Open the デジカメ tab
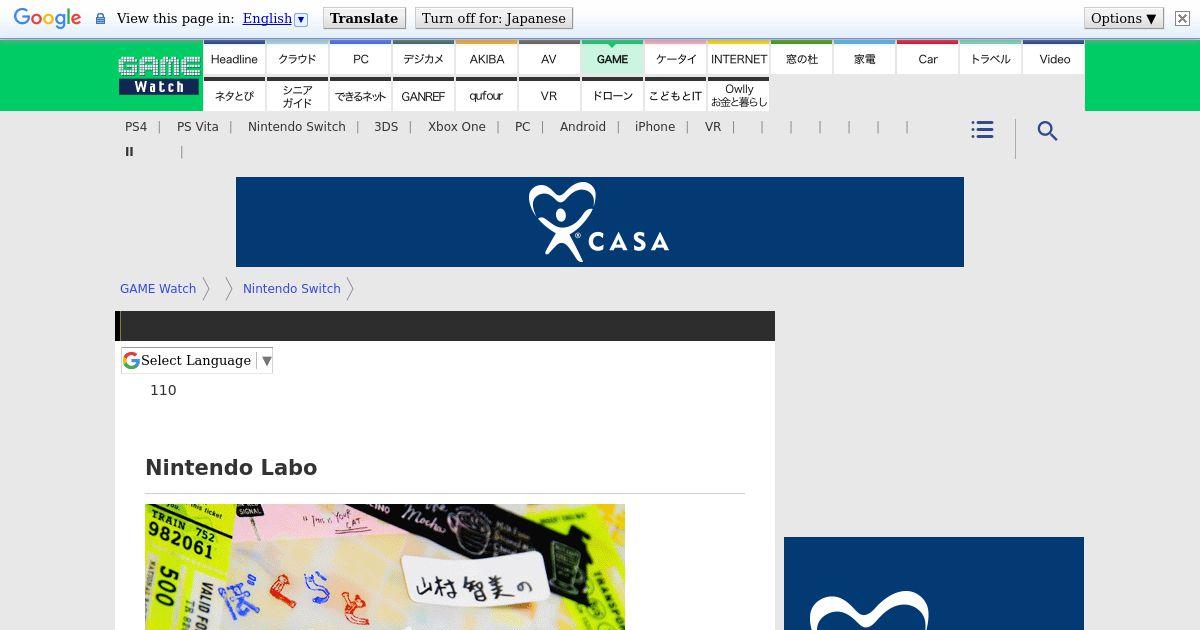The image size is (1200, 630). tap(423, 59)
